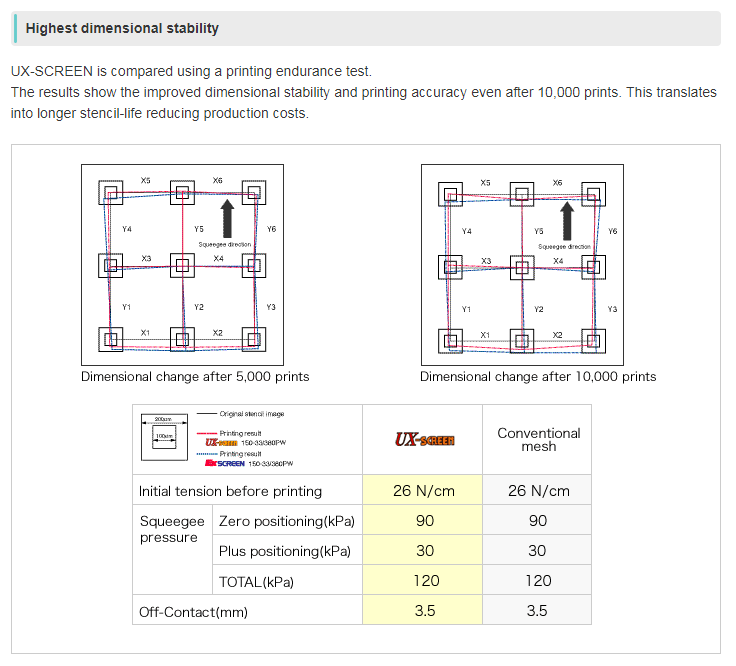Click the 'Off-Contact(mm)' row label
Screen dimensions: 736x666
pos(194,611)
